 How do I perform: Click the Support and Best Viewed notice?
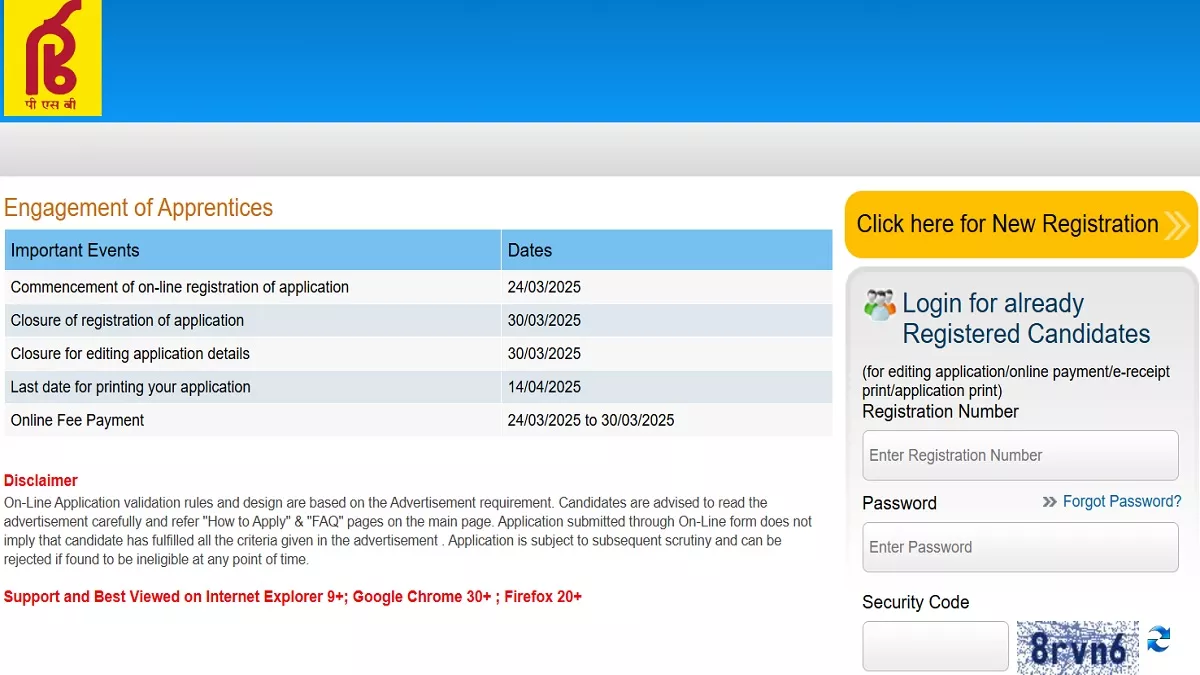click(x=293, y=597)
